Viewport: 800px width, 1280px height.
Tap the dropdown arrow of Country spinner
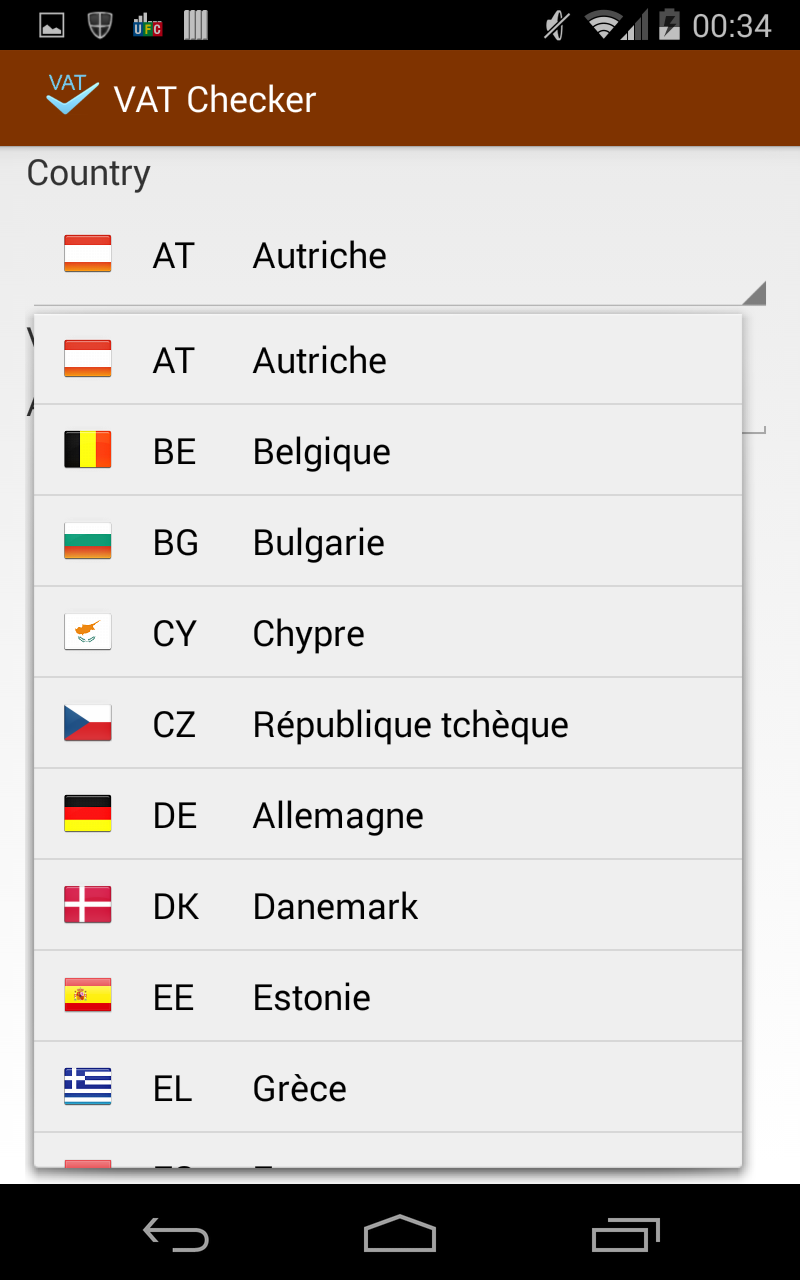pyautogui.click(x=754, y=293)
